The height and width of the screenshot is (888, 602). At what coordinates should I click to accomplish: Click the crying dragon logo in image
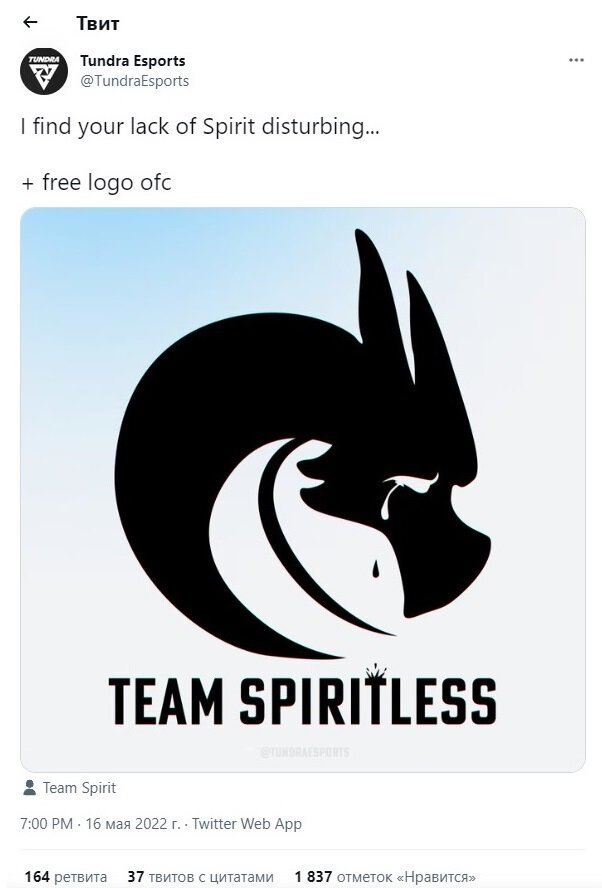coord(303,445)
